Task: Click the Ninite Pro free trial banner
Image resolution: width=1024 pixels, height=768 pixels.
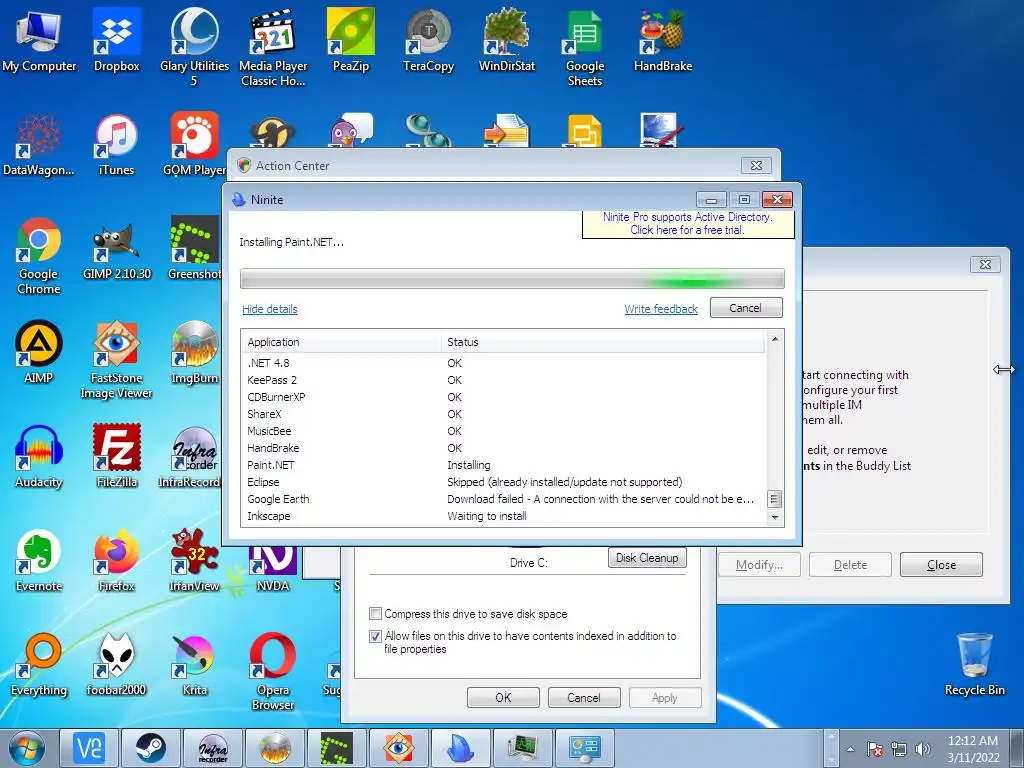Action: [x=688, y=224]
